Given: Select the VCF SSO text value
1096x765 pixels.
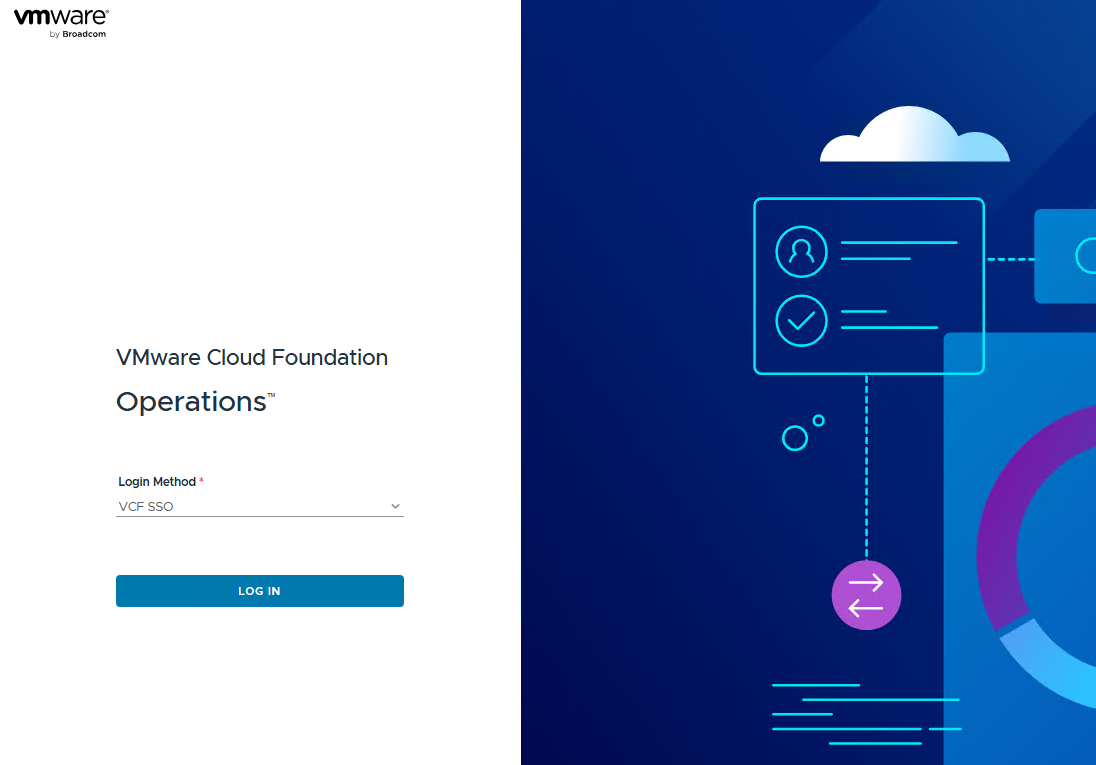Looking at the screenshot, I should click(146, 507).
